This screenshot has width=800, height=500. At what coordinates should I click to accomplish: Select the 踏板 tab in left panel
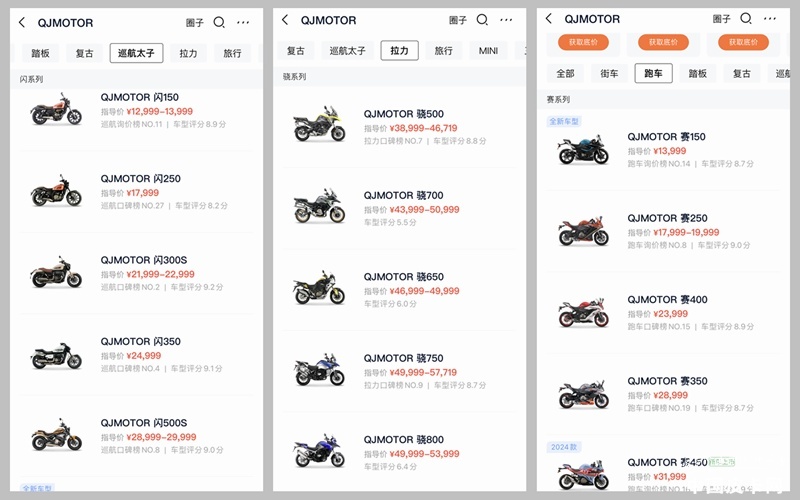tap(40, 53)
